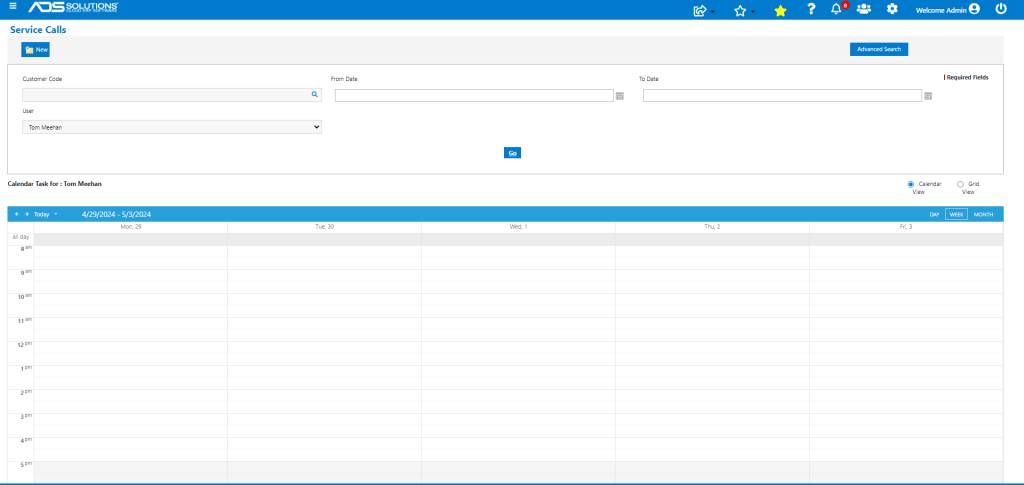Expand the dropdown arrow beside Today

(56, 214)
